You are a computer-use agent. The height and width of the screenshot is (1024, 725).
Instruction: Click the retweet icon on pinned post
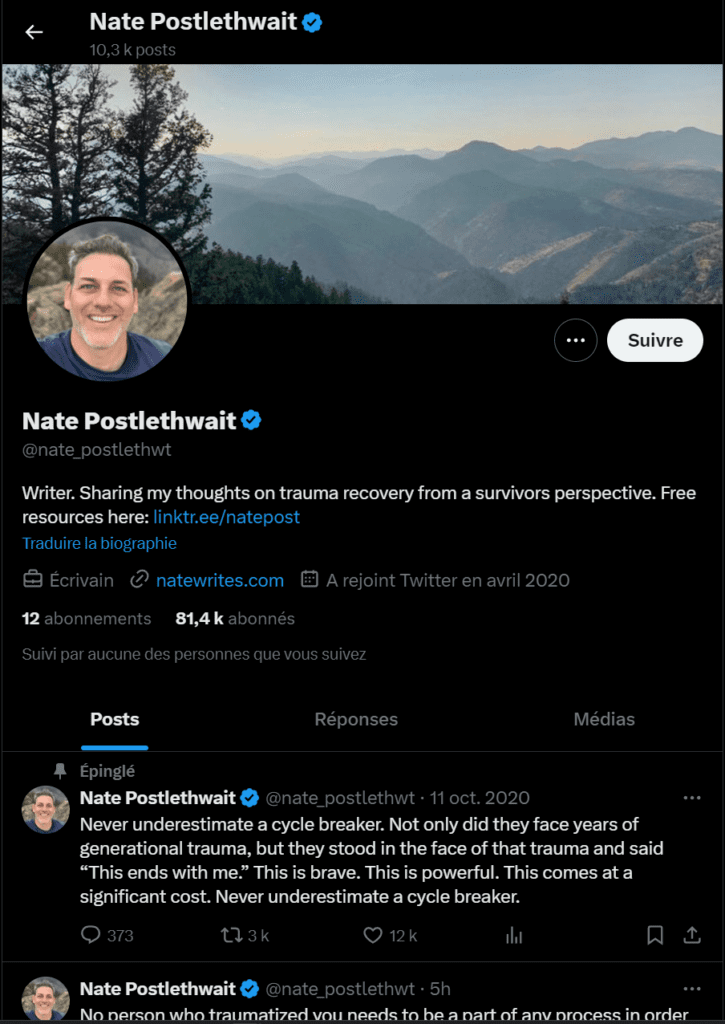(232, 935)
